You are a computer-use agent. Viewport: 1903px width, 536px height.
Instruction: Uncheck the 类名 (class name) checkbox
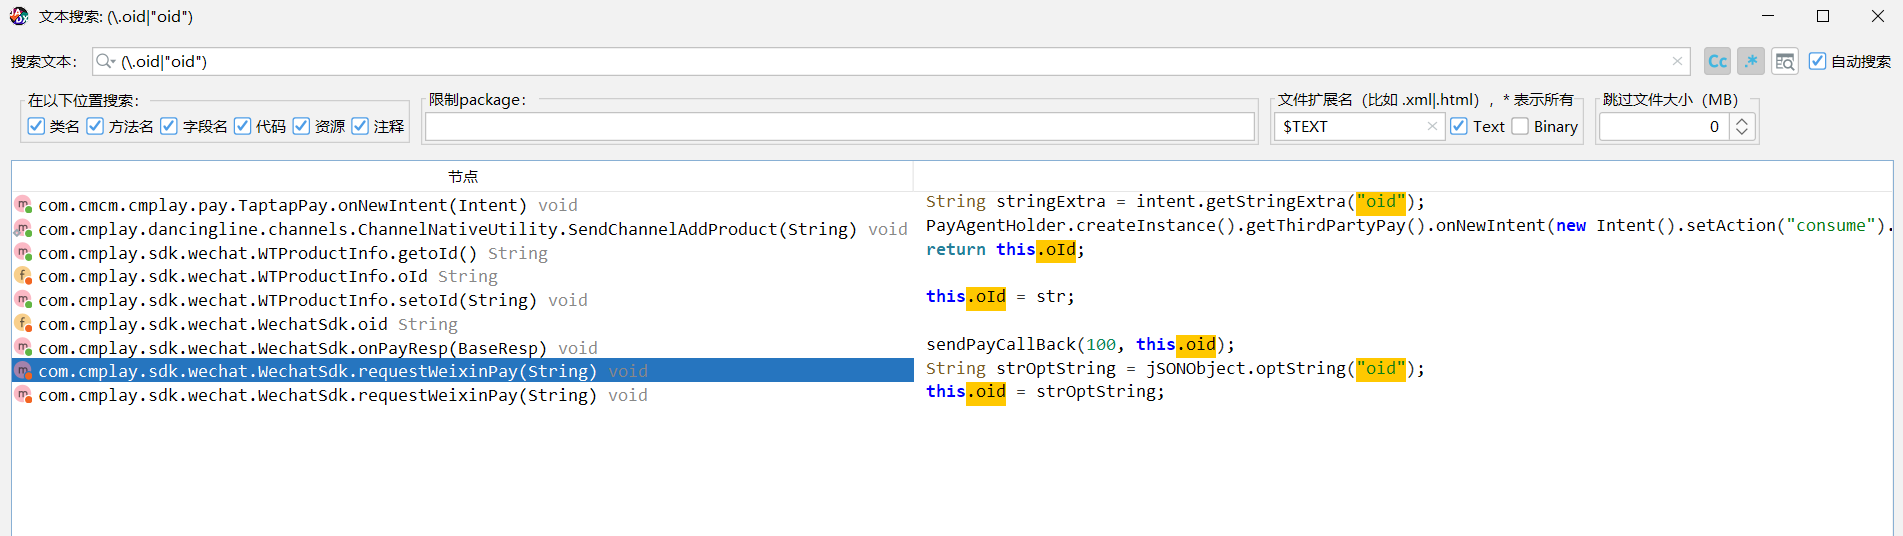click(x=36, y=126)
